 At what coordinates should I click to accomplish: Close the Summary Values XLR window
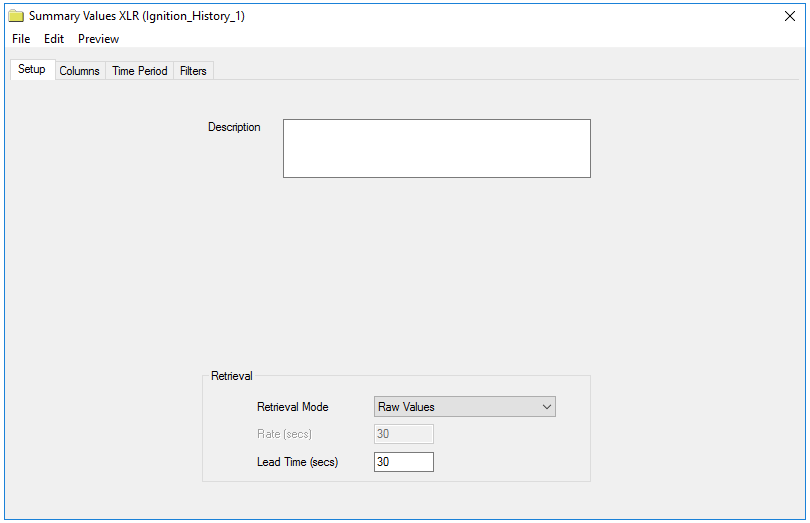789,16
